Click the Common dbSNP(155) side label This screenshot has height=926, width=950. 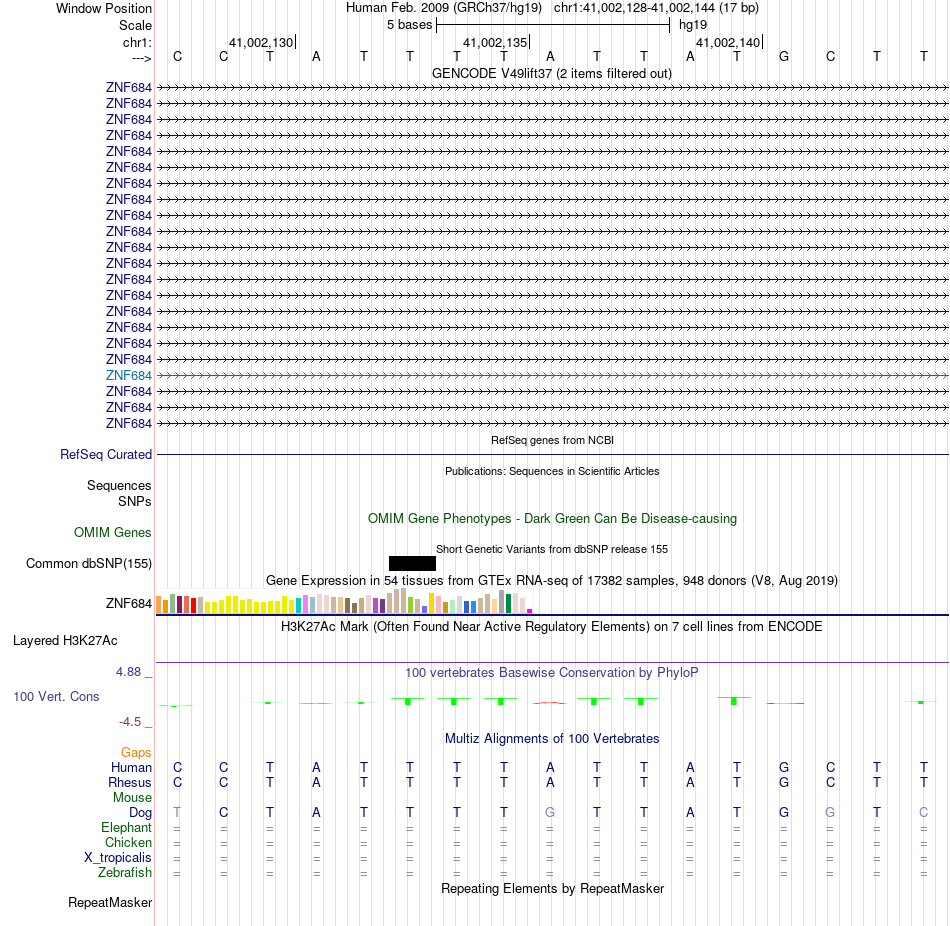(88, 564)
